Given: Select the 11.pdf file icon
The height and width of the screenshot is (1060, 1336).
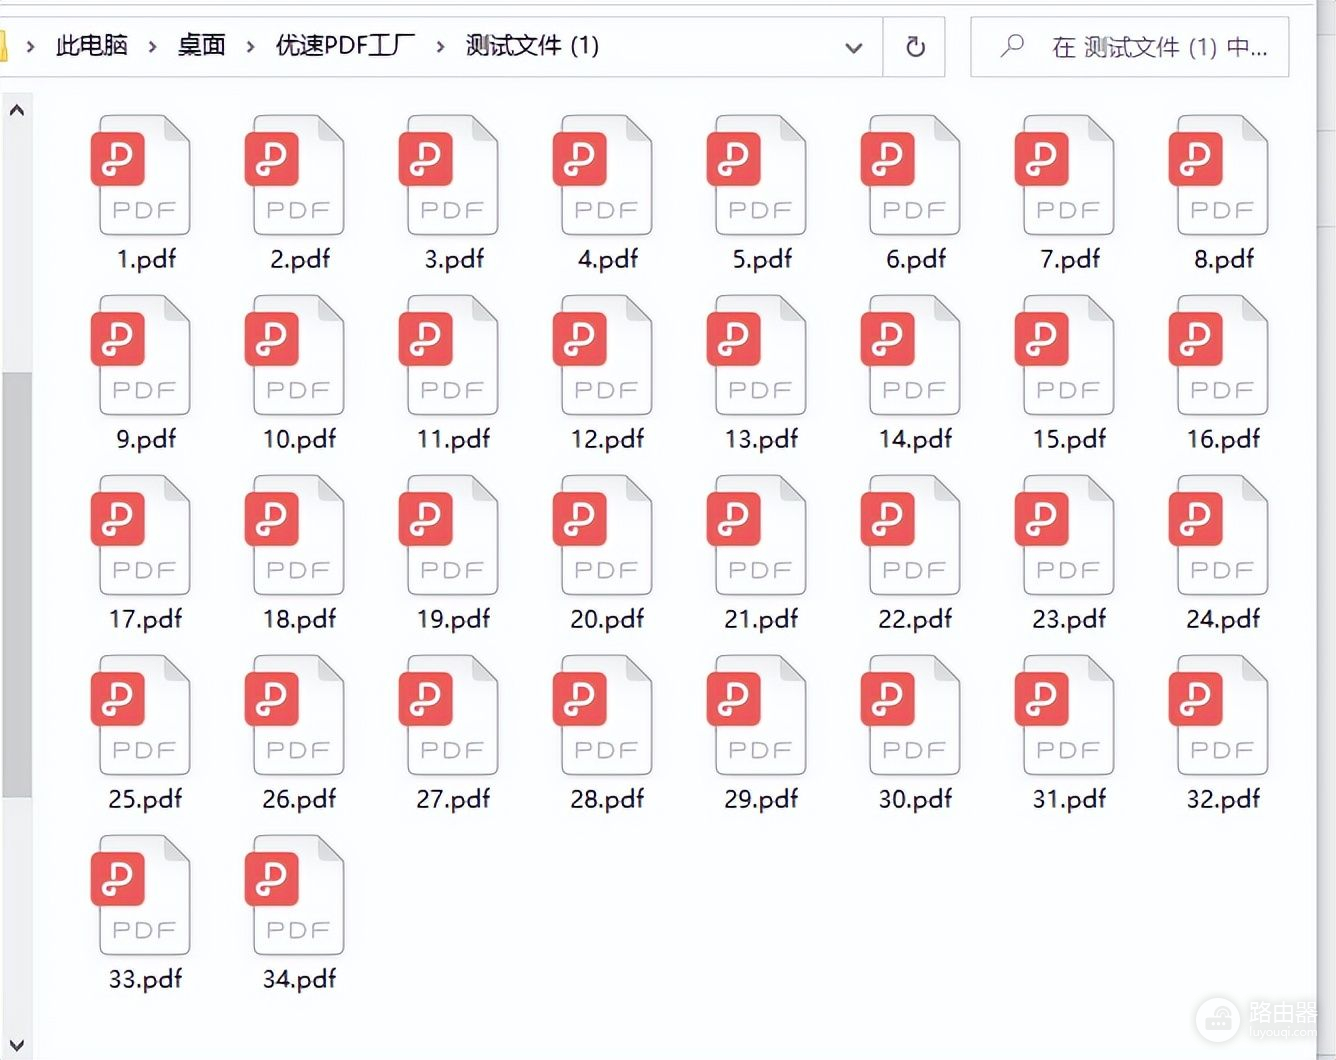Looking at the screenshot, I should click(x=450, y=355).
